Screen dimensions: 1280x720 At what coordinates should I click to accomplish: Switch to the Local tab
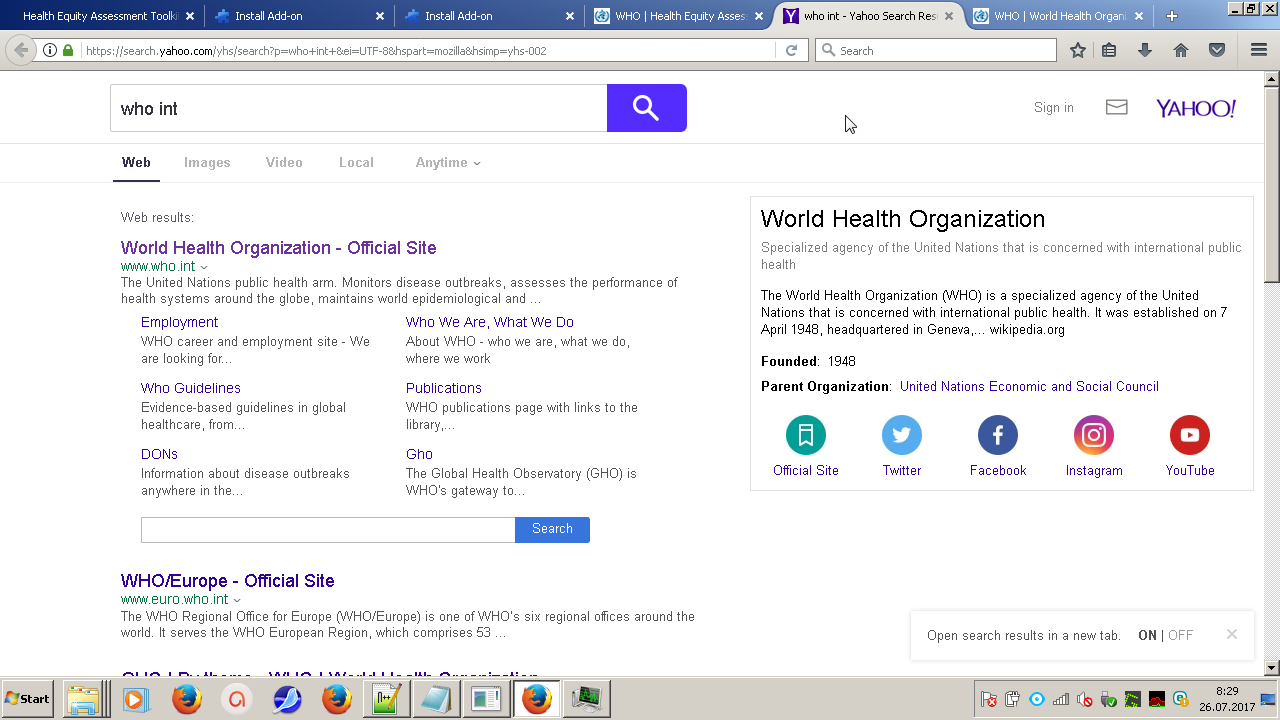356,162
